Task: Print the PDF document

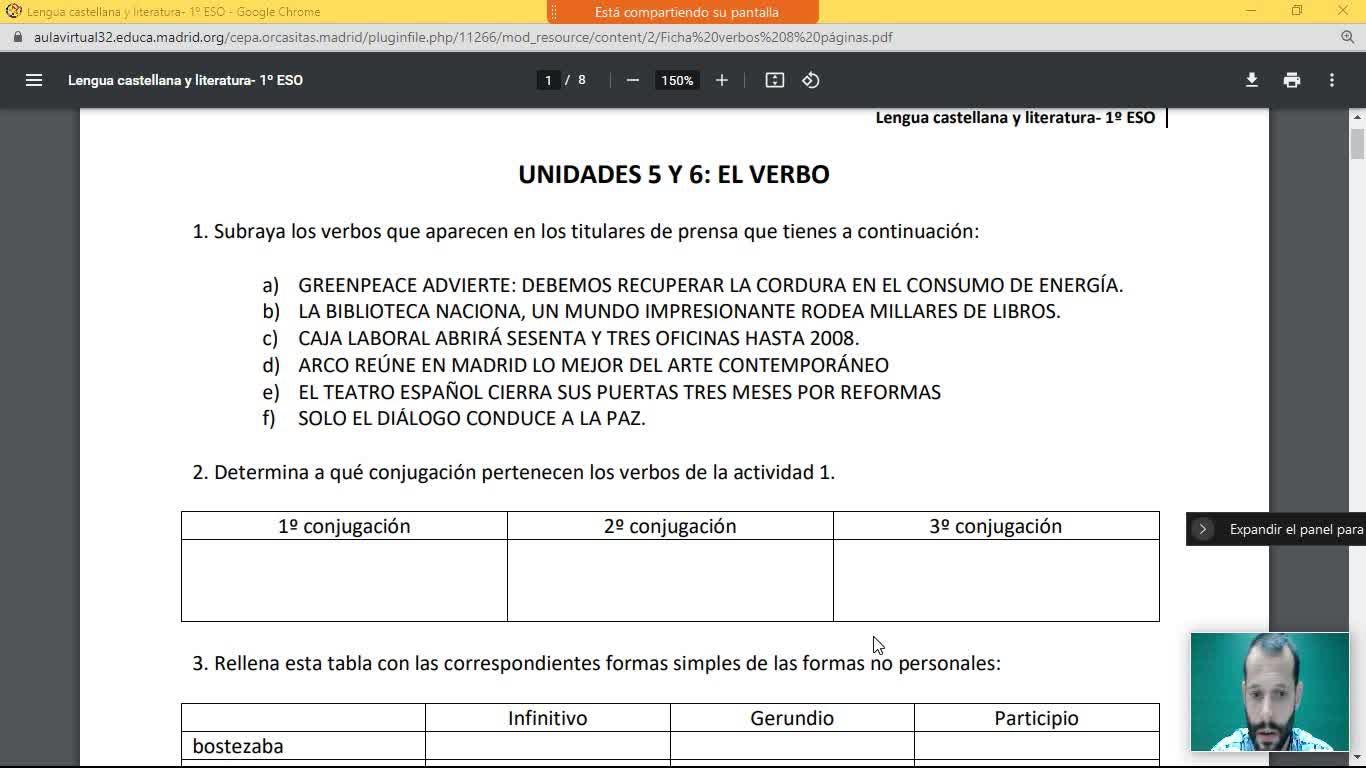Action: pos(1292,80)
